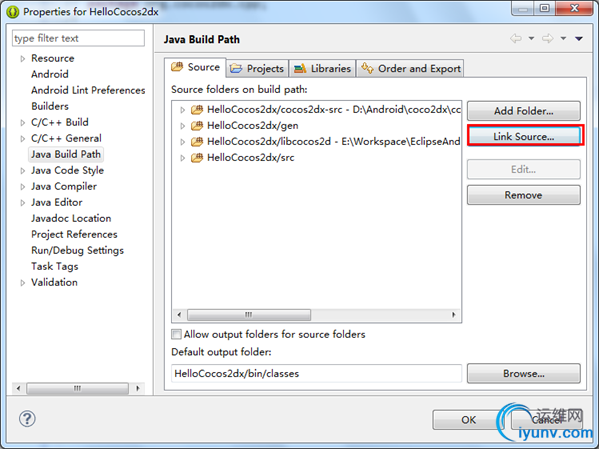Expand the C/C++ General node
Image resolution: width=599 pixels, height=449 pixels.
(x=23, y=139)
